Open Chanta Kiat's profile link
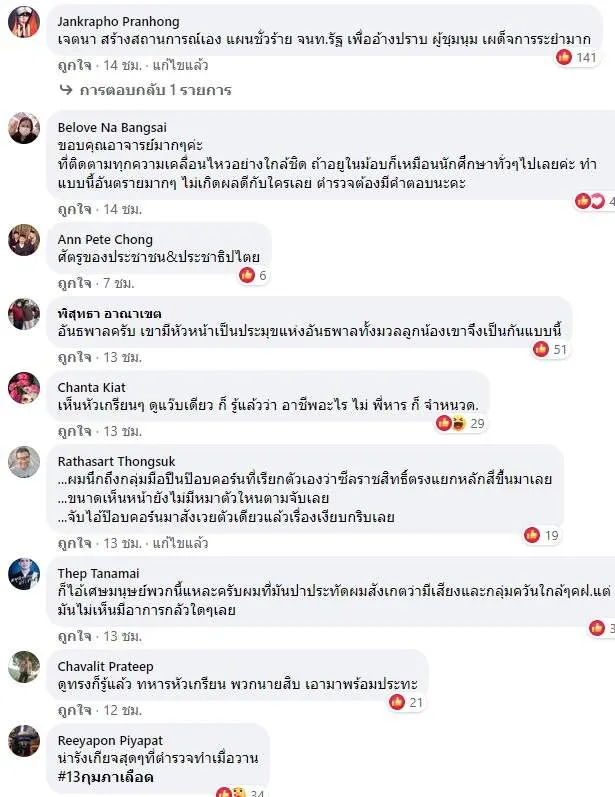 [91, 387]
